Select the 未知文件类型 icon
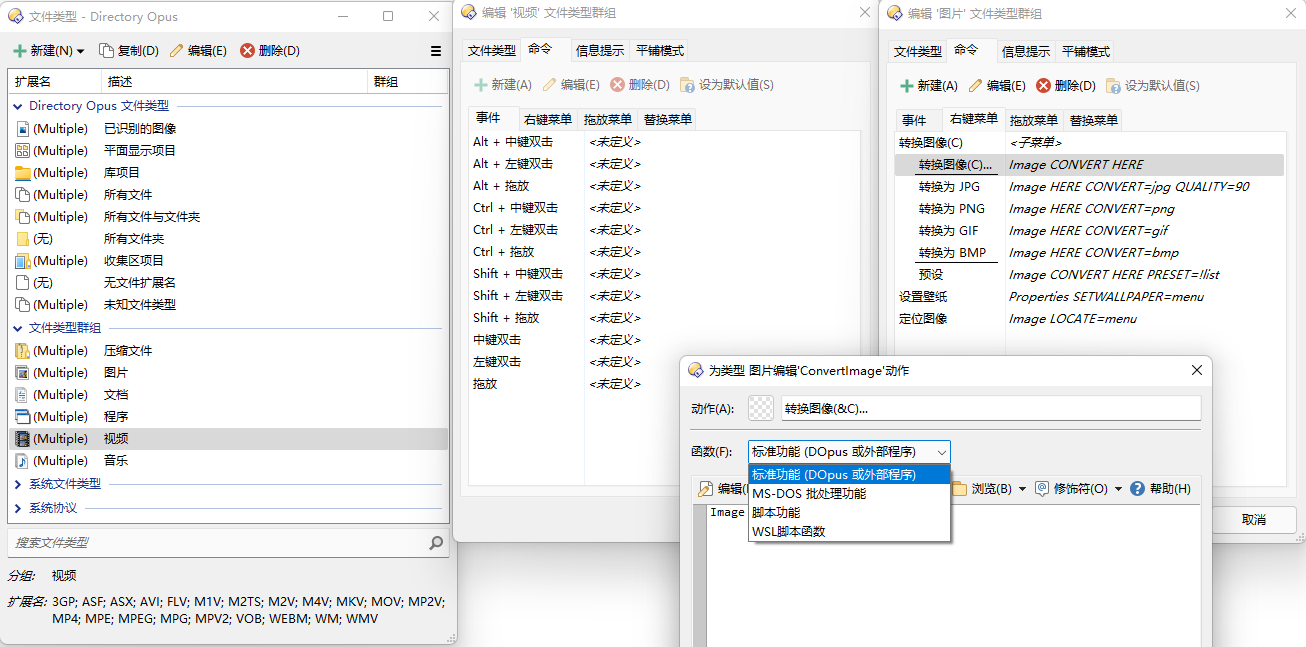Screen dimensions: 1306x647 (x=23, y=305)
